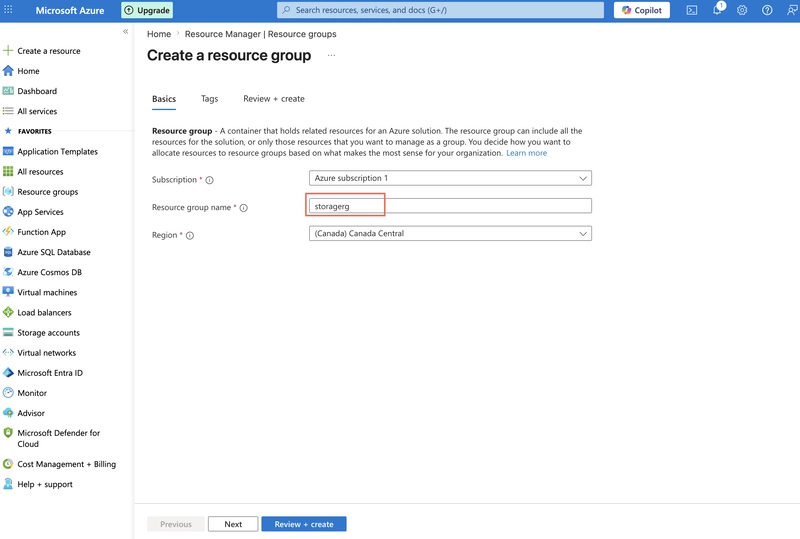Click the Resource groups cube icon
Viewport: 800px width, 539px height.
pyautogui.click(x=8, y=191)
